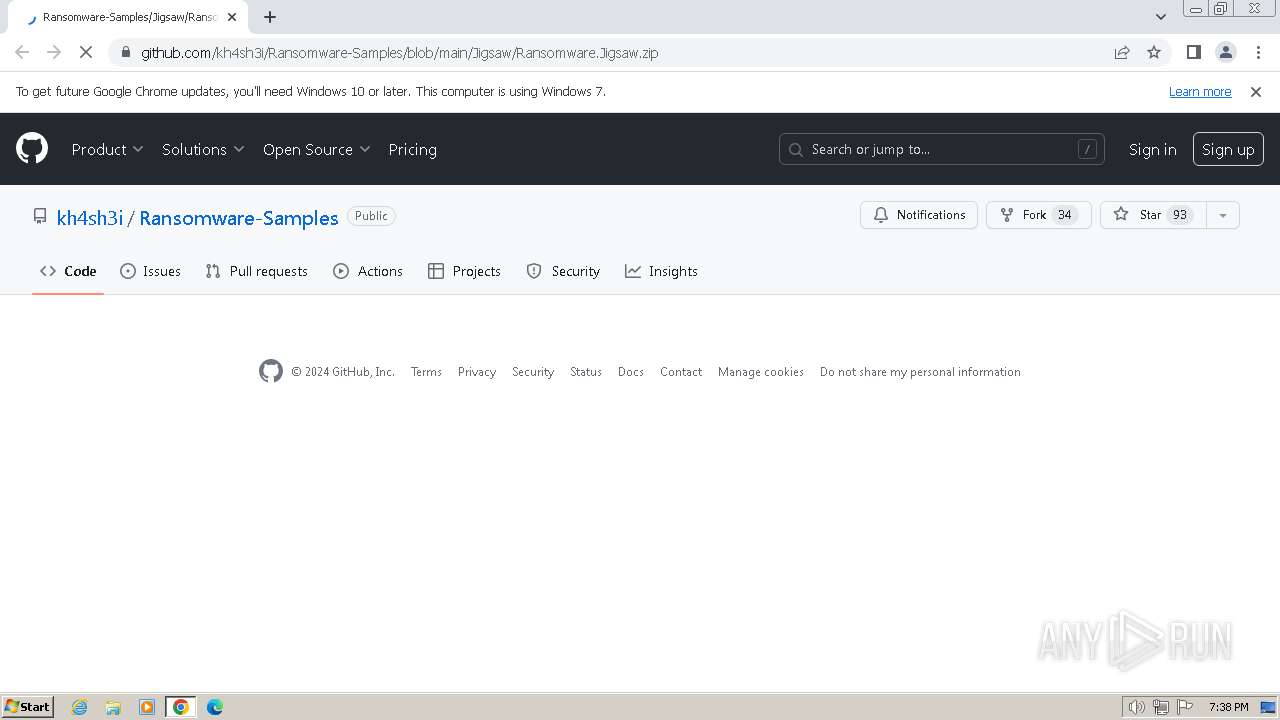Focus the Search or jump to field
The image size is (1280, 720).
[x=942, y=149]
